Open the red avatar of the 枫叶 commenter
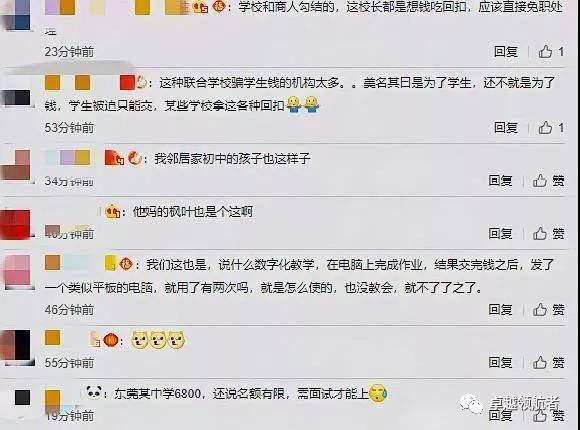Image resolution: width=580 pixels, height=430 pixels. coord(16,224)
